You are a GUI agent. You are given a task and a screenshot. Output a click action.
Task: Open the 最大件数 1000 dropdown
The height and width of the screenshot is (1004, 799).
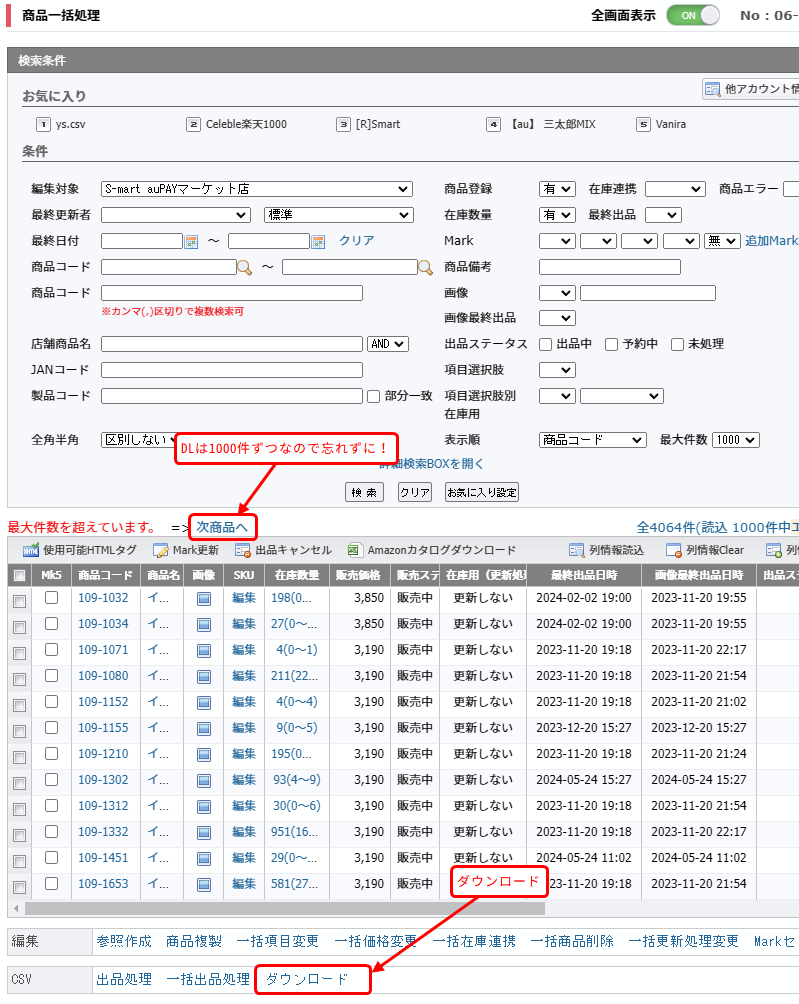coord(736,440)
